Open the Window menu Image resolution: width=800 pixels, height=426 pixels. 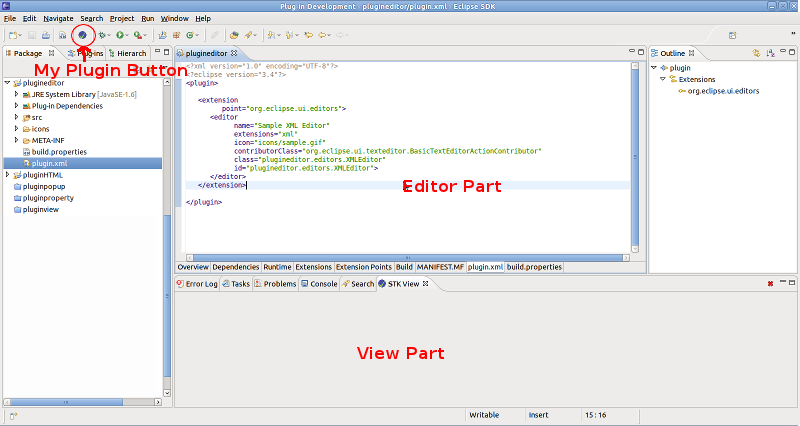click(174, 18)
